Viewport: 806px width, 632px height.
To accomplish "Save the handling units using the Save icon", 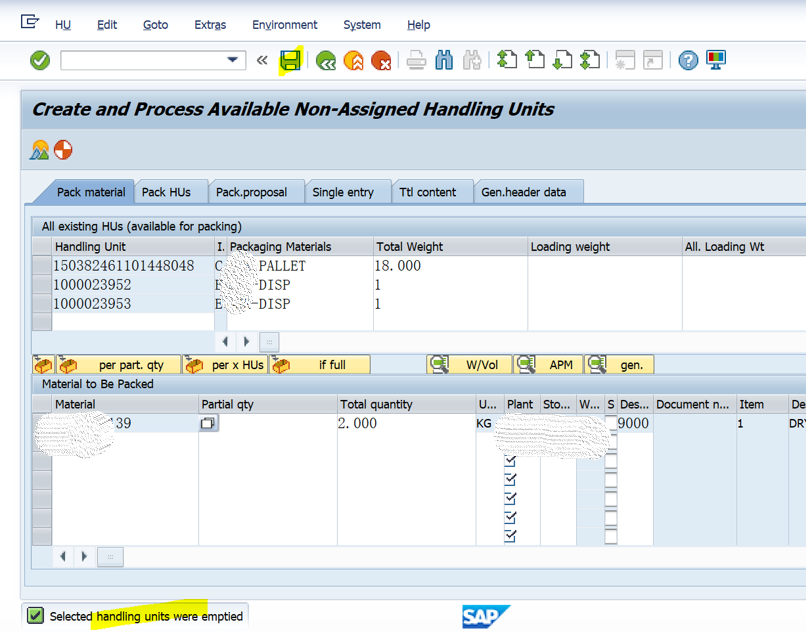I will 291,60.
